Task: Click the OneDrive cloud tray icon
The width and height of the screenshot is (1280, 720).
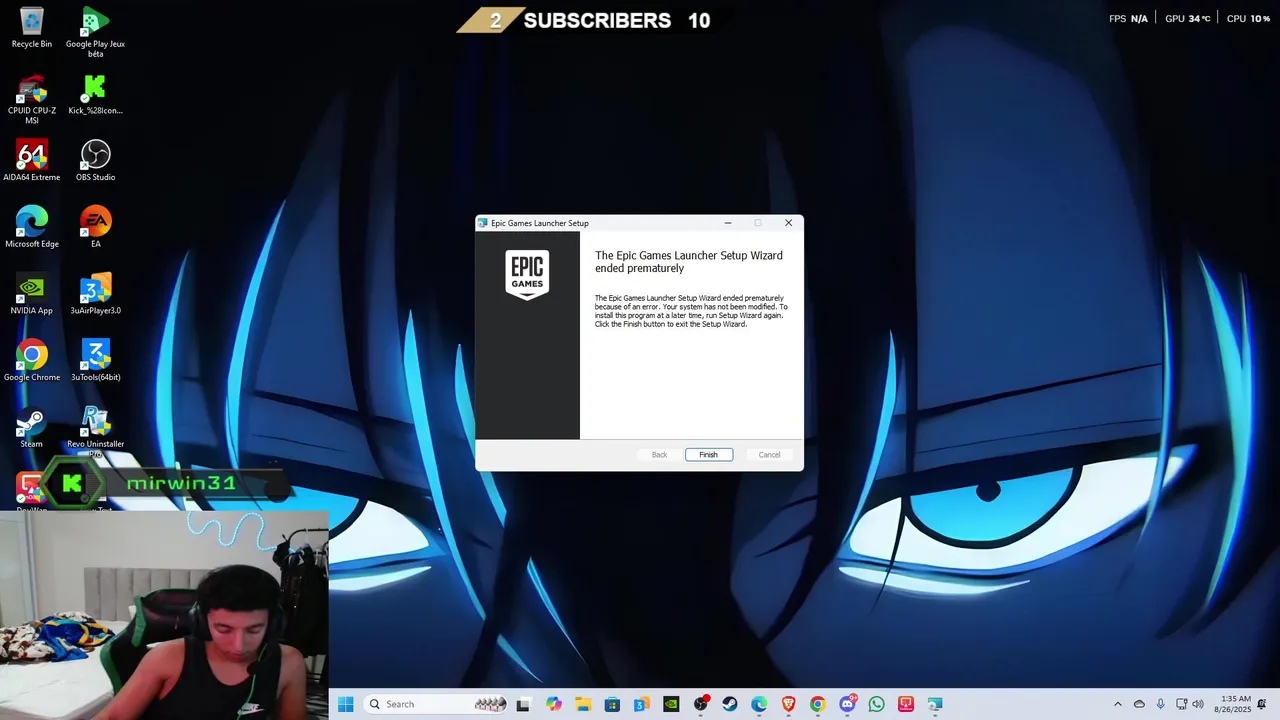Action: (1139, 704)
